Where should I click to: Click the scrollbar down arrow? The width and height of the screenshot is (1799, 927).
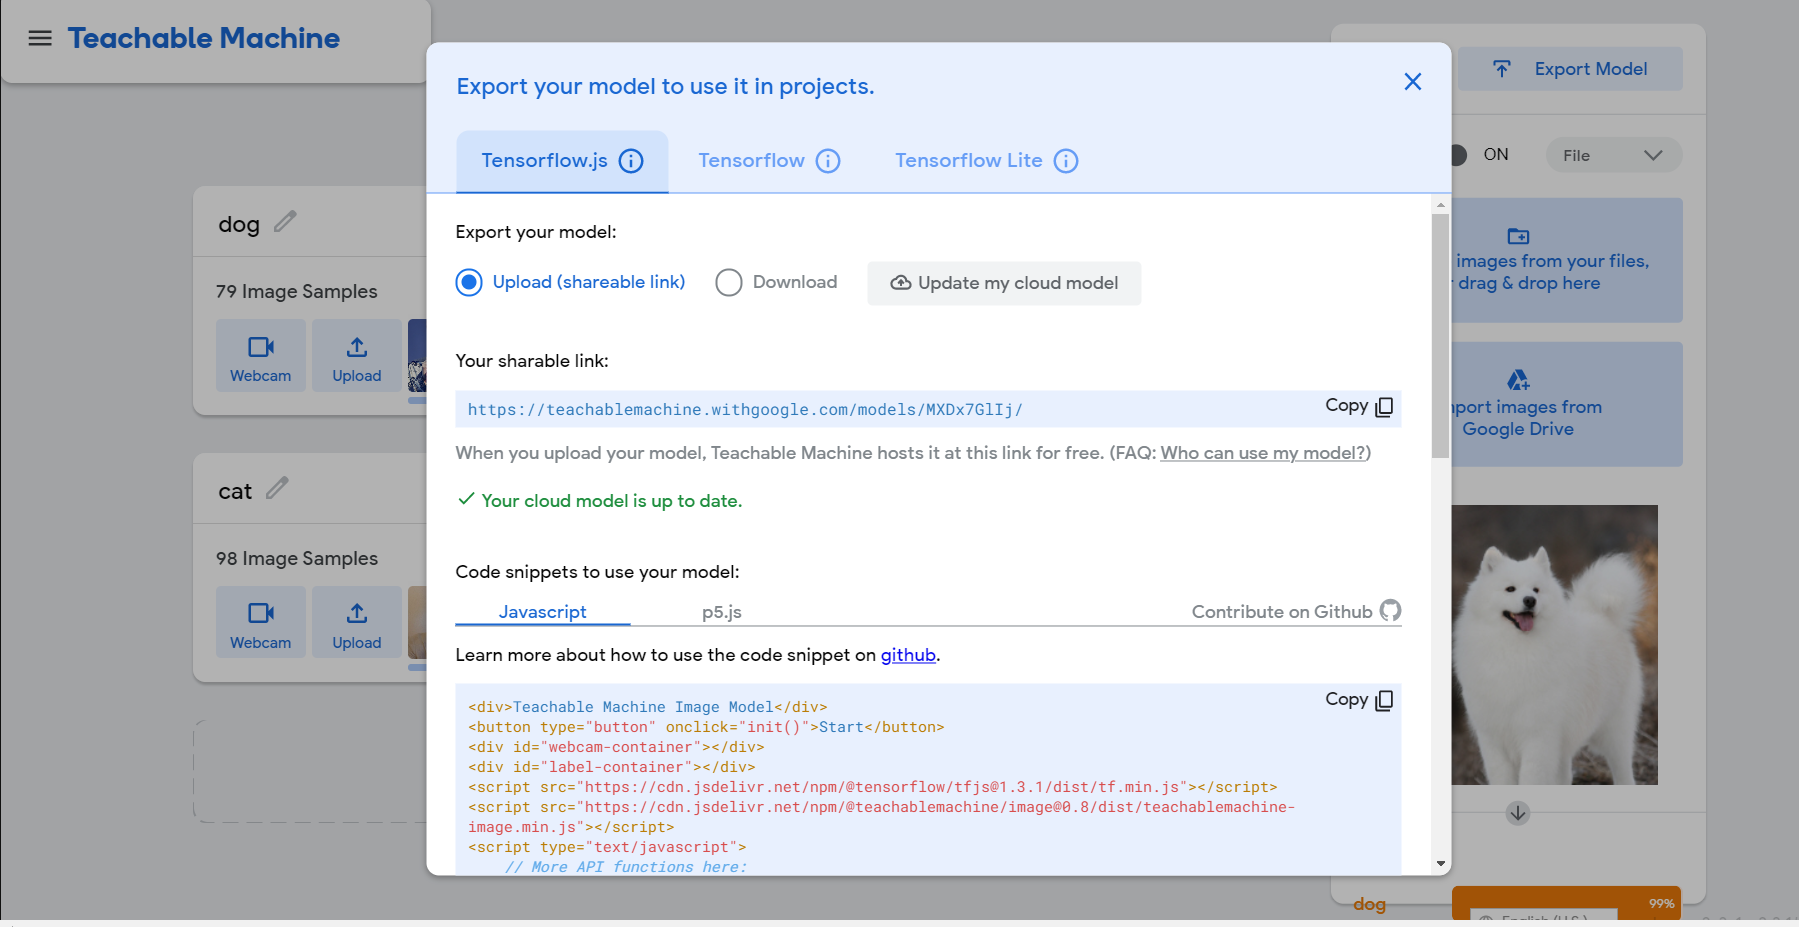coord(1440,863)
